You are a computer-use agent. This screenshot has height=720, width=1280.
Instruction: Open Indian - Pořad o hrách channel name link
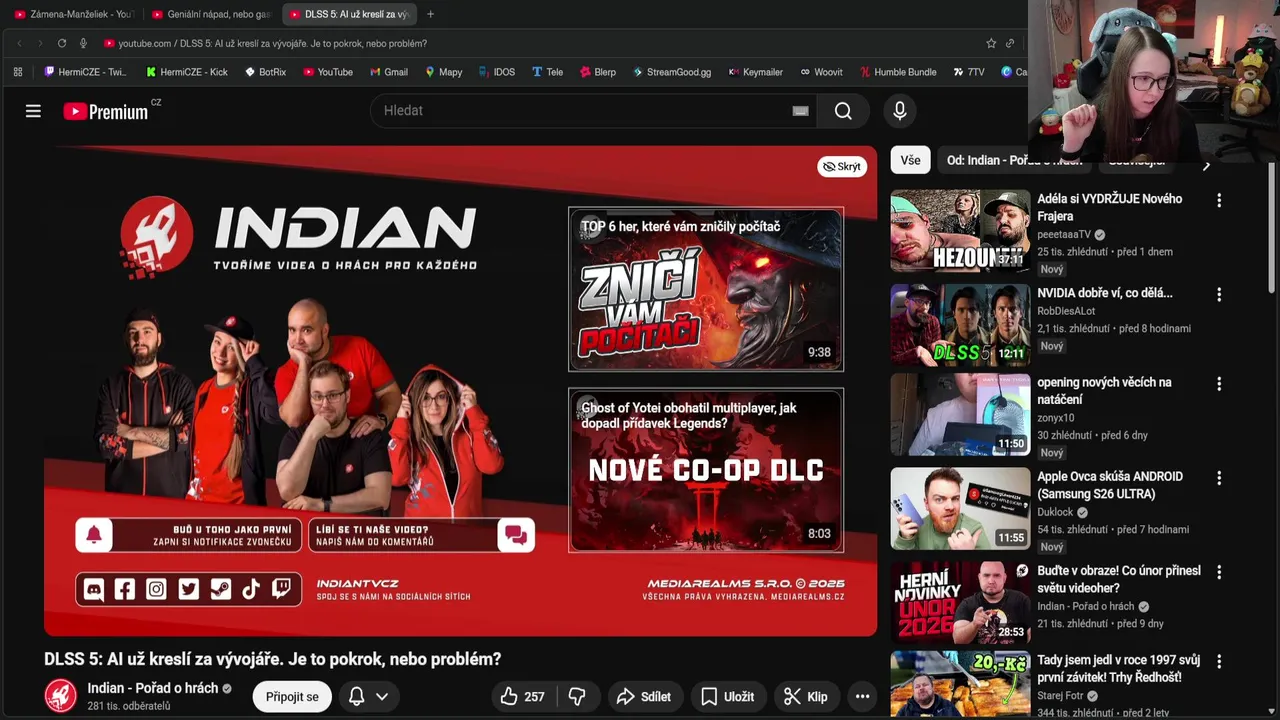point(152,688)
